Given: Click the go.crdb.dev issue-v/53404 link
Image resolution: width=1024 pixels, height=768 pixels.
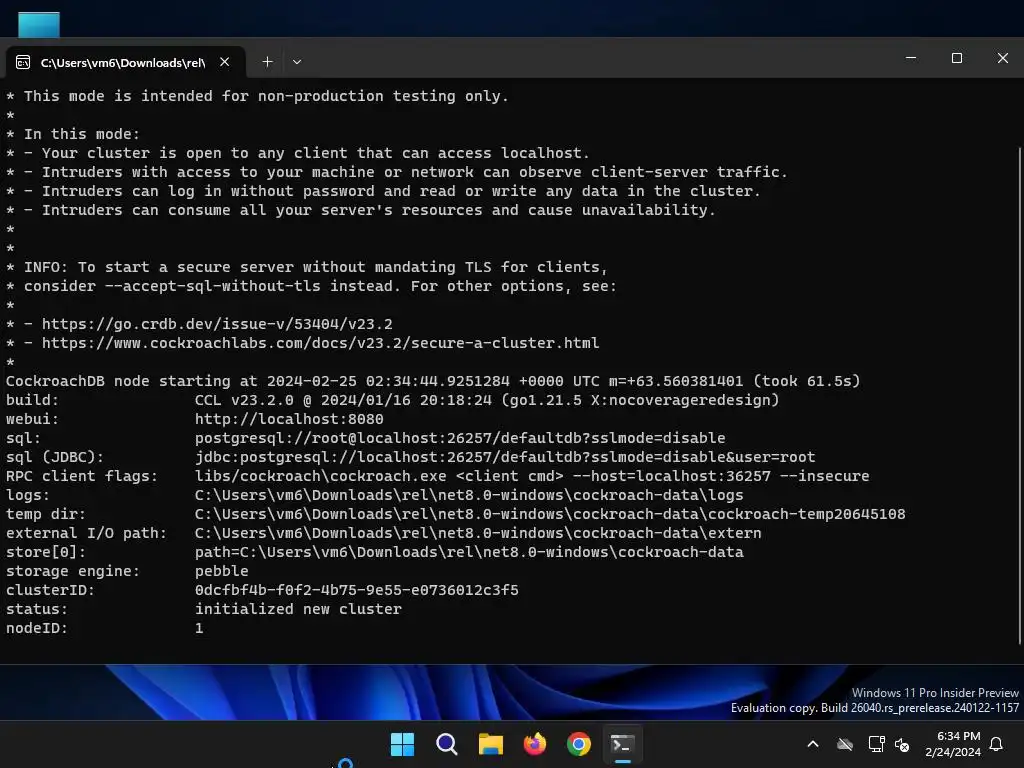Looking at the screenshot, I should 217,324.
